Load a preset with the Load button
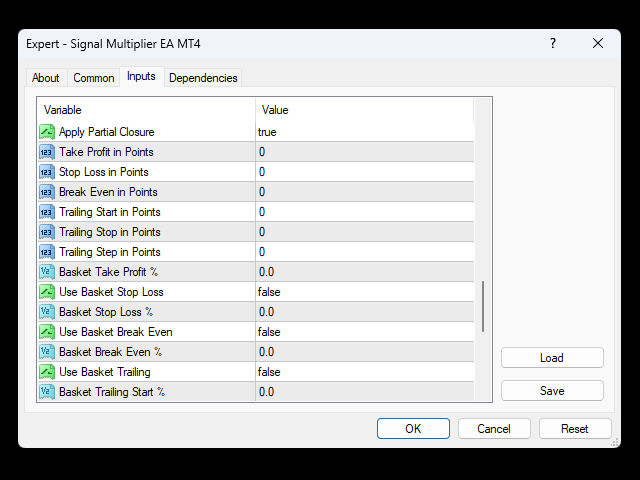The width and height of the screenshot is (640, 480). point(552,358)
